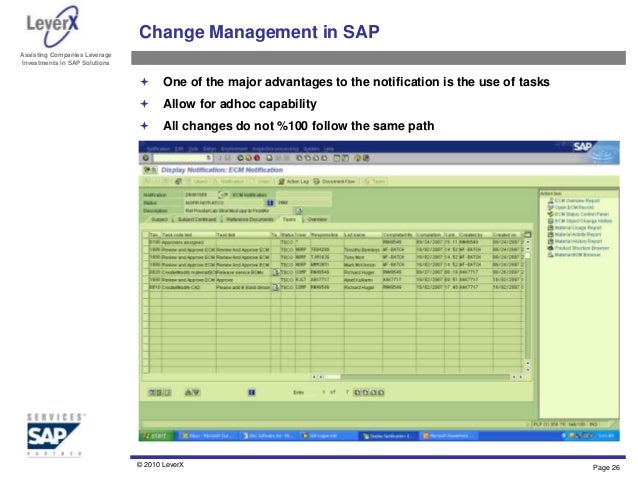Click long text icon in CAD task row
This screenshot has width=638, height=479.
click(275, 287)
